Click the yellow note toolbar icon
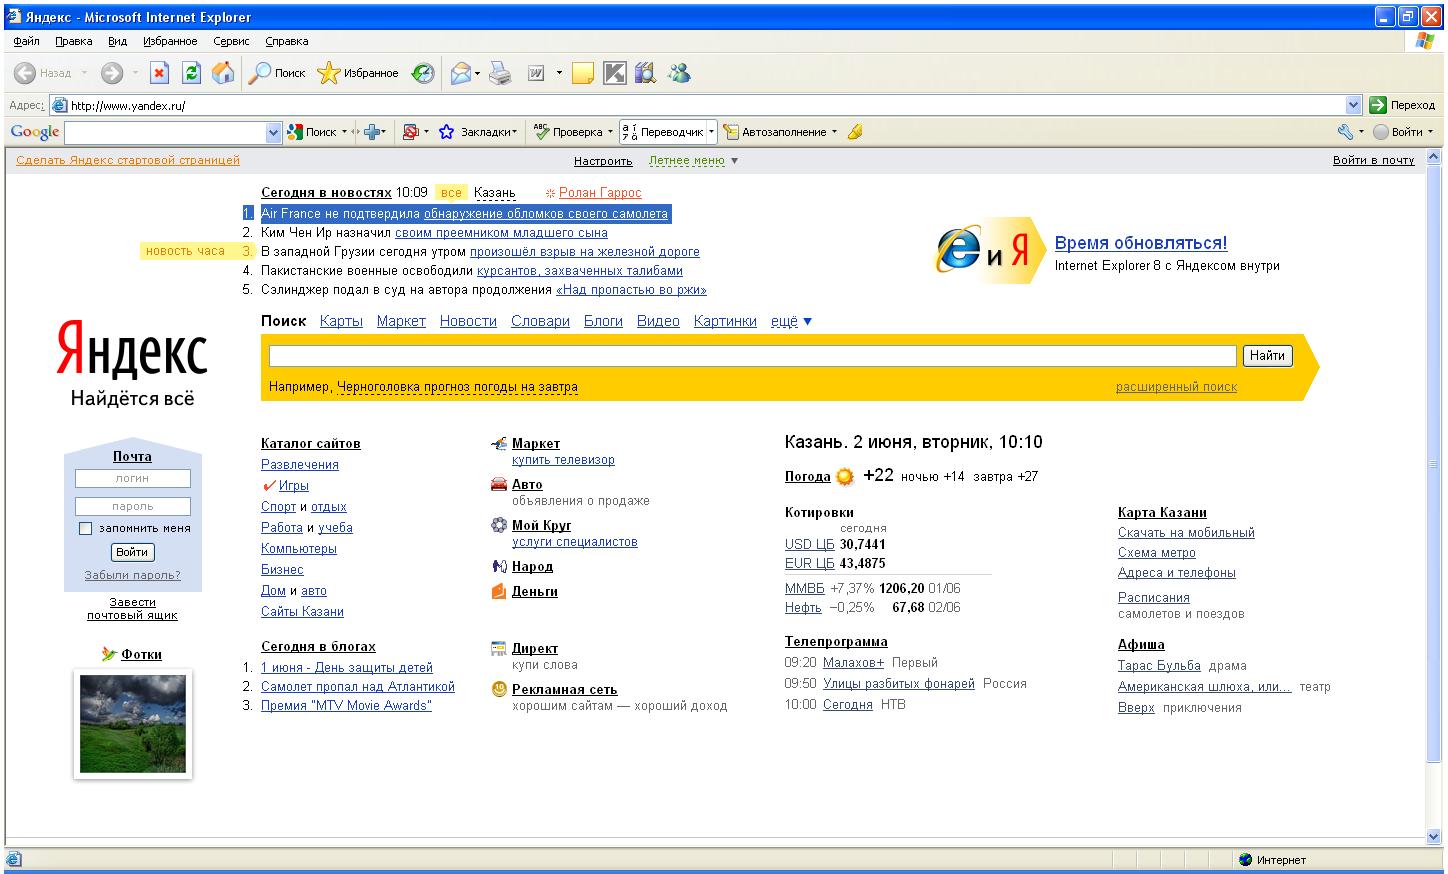 tap(583, 73)
